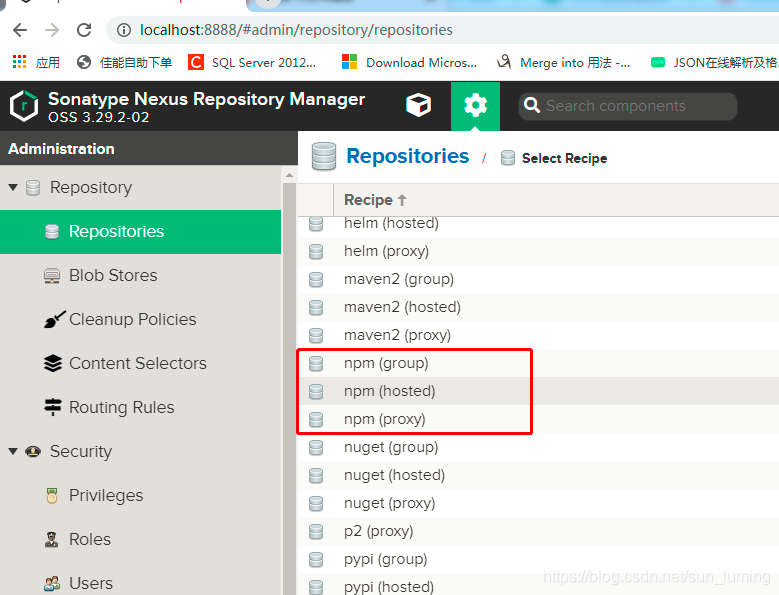Click the browser forward arrow

point(52,30)
